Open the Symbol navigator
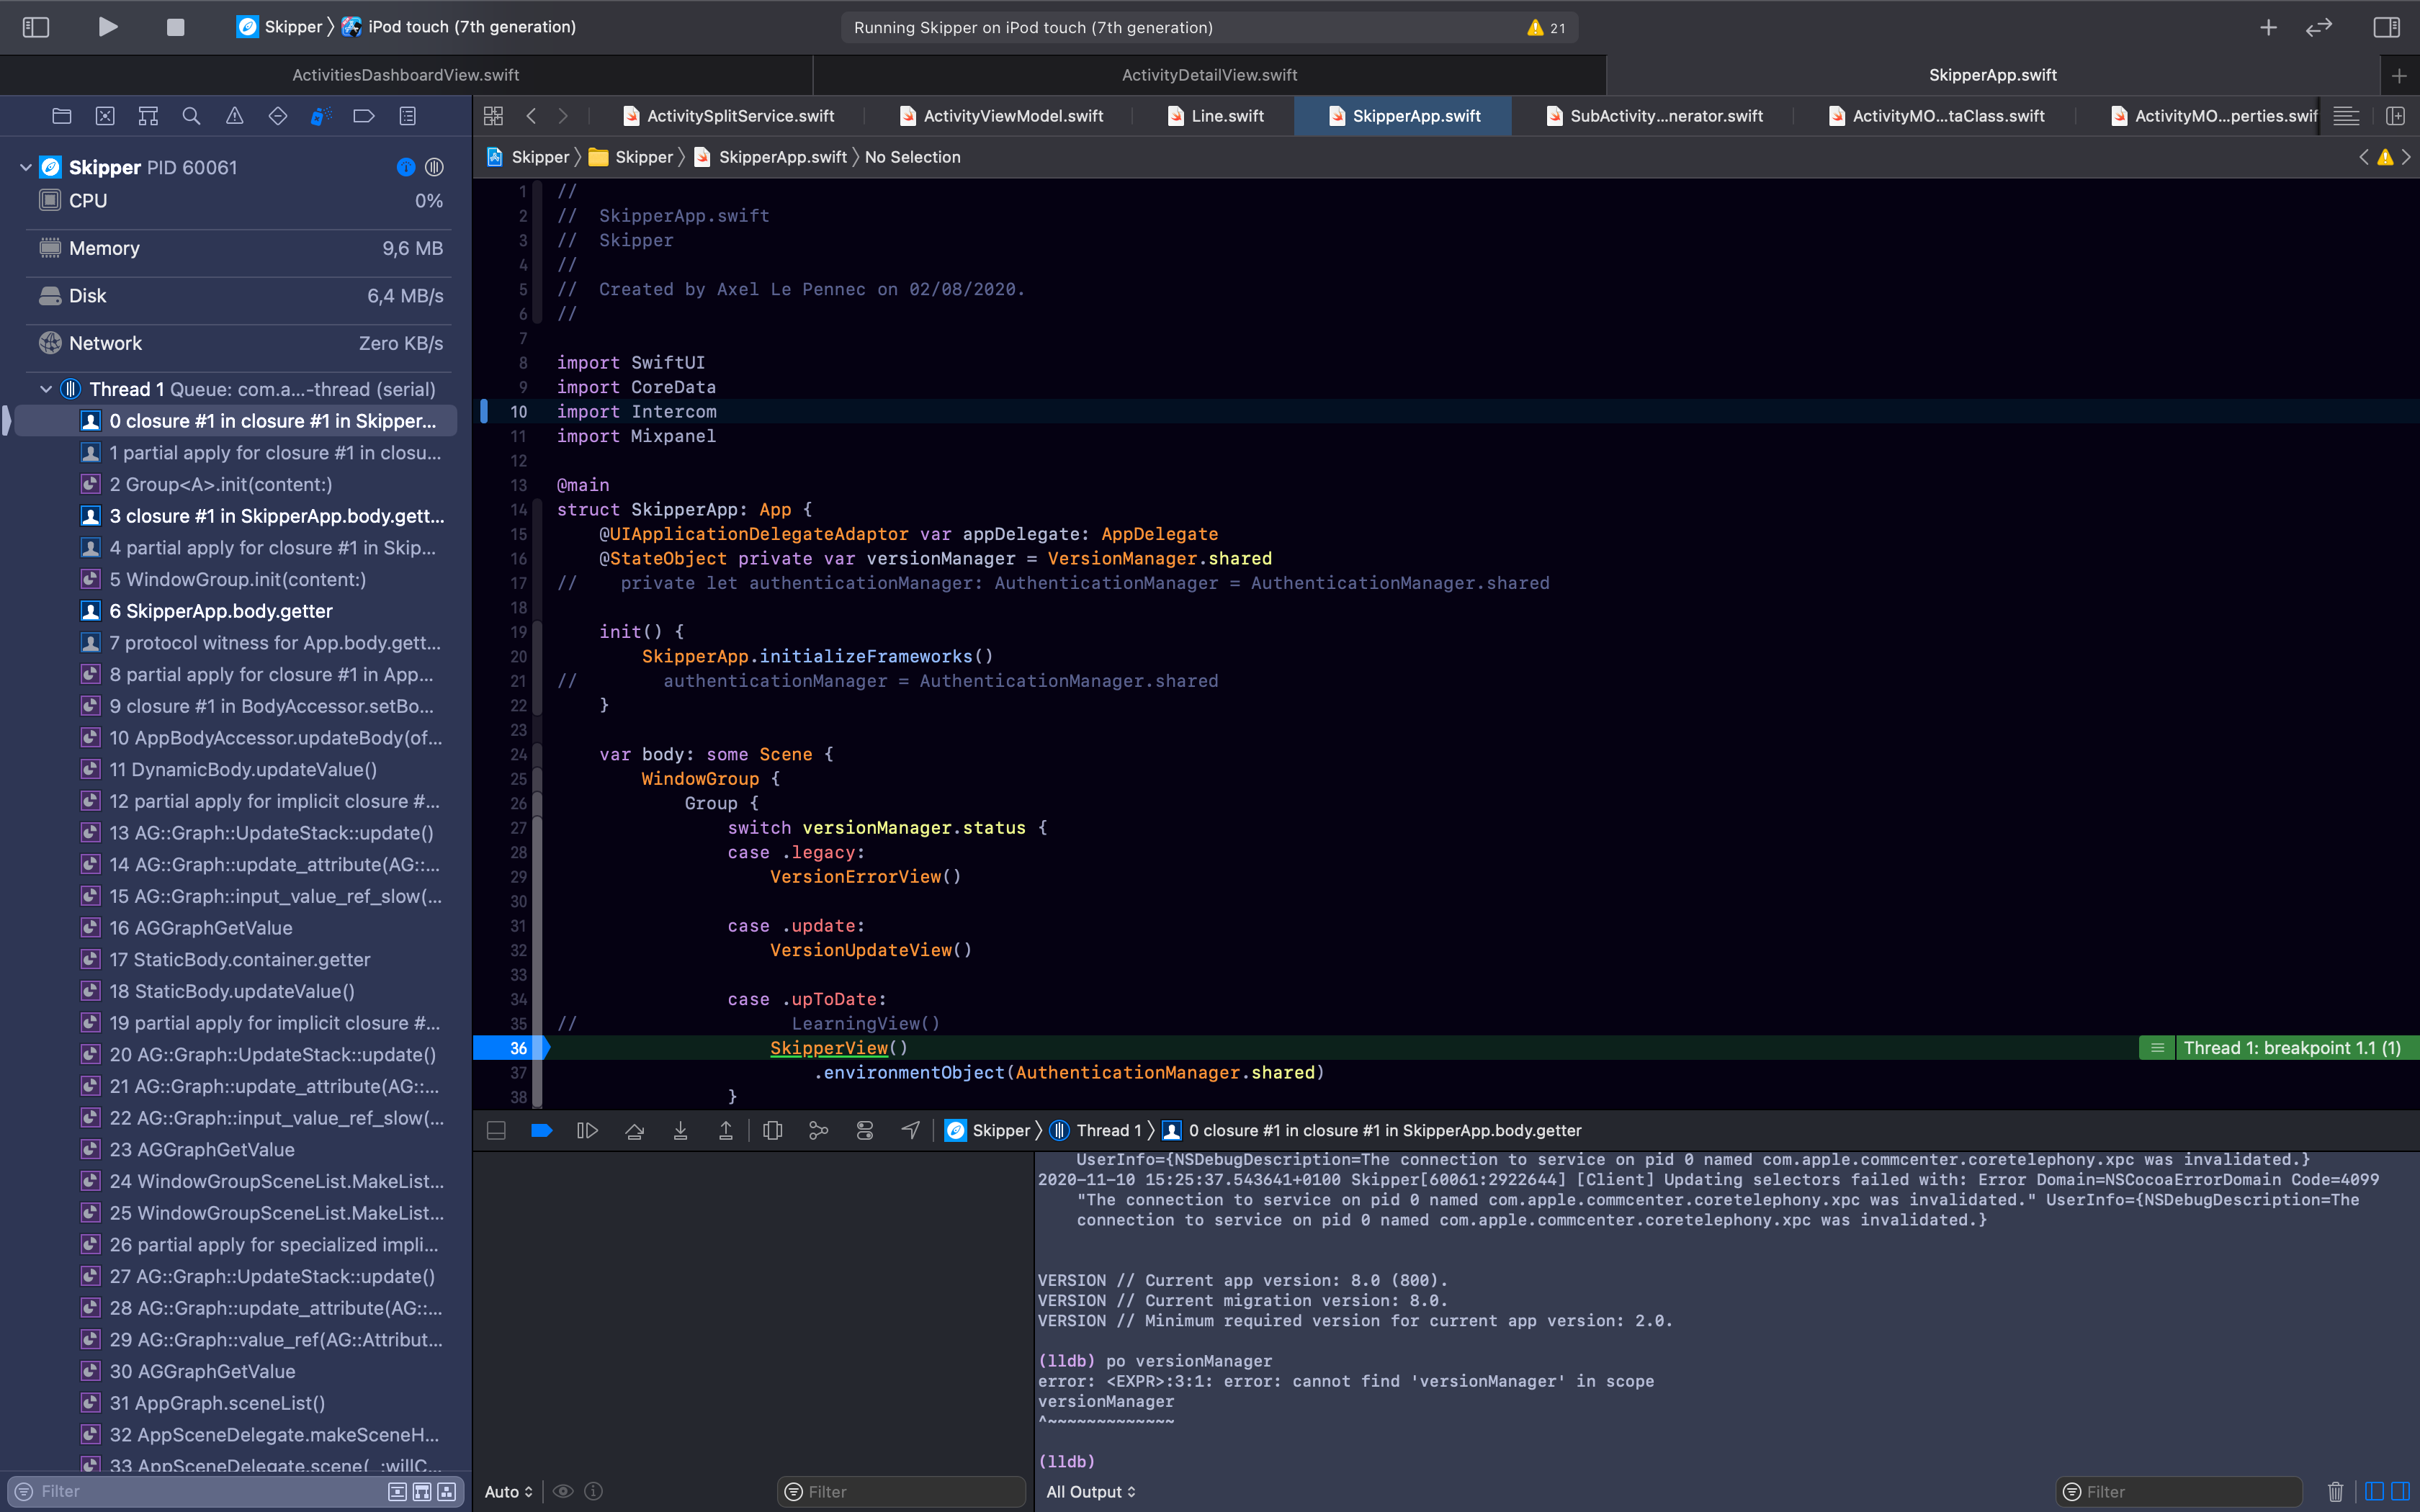This screenshot has width=2420, height=1512. pyautogui.click(x=148, y=116)
